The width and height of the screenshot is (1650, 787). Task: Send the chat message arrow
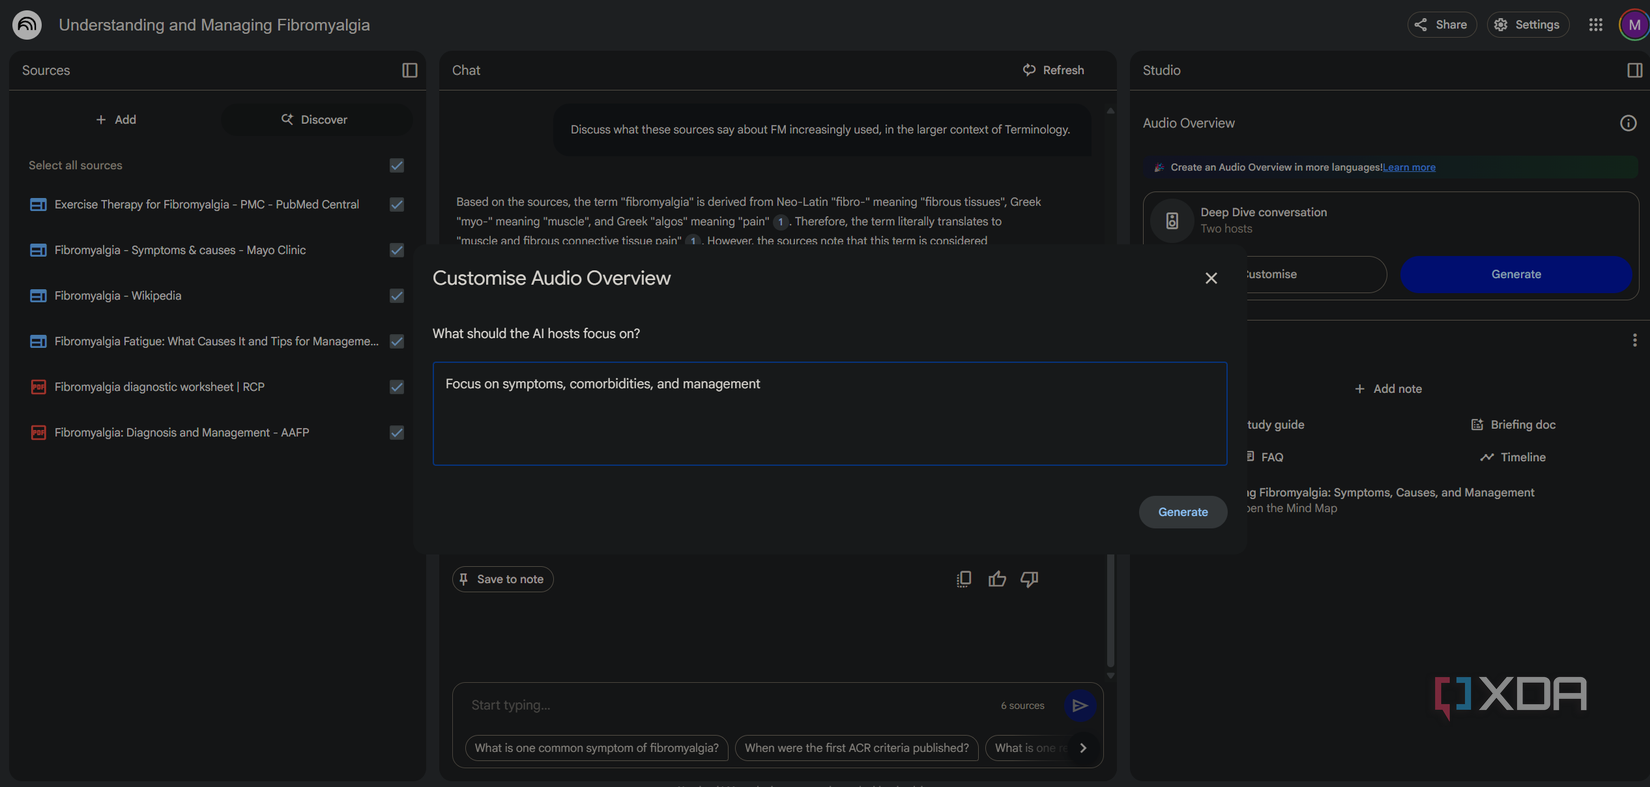1080,705
